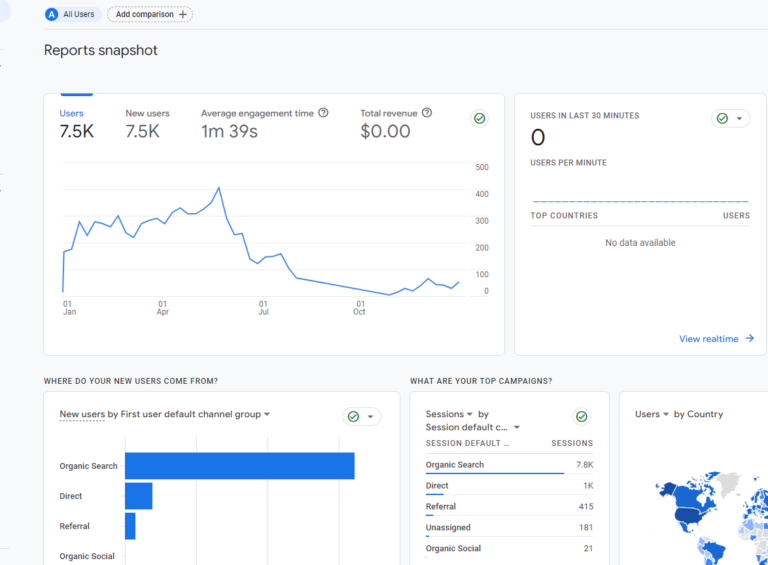
Task: Click the by Country dimension label
Action: [x=698, y=414]
